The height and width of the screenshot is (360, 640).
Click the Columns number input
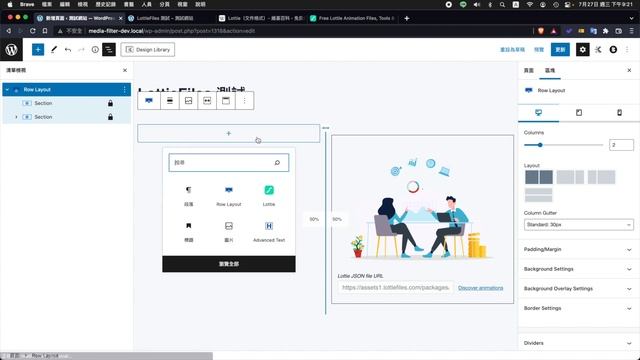click(621, 145)
